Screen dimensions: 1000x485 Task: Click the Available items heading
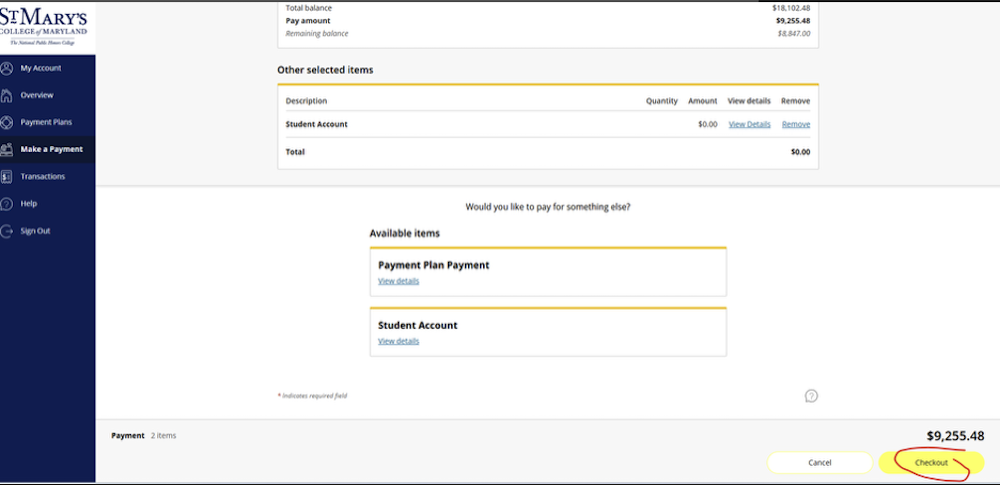point(404,234)
